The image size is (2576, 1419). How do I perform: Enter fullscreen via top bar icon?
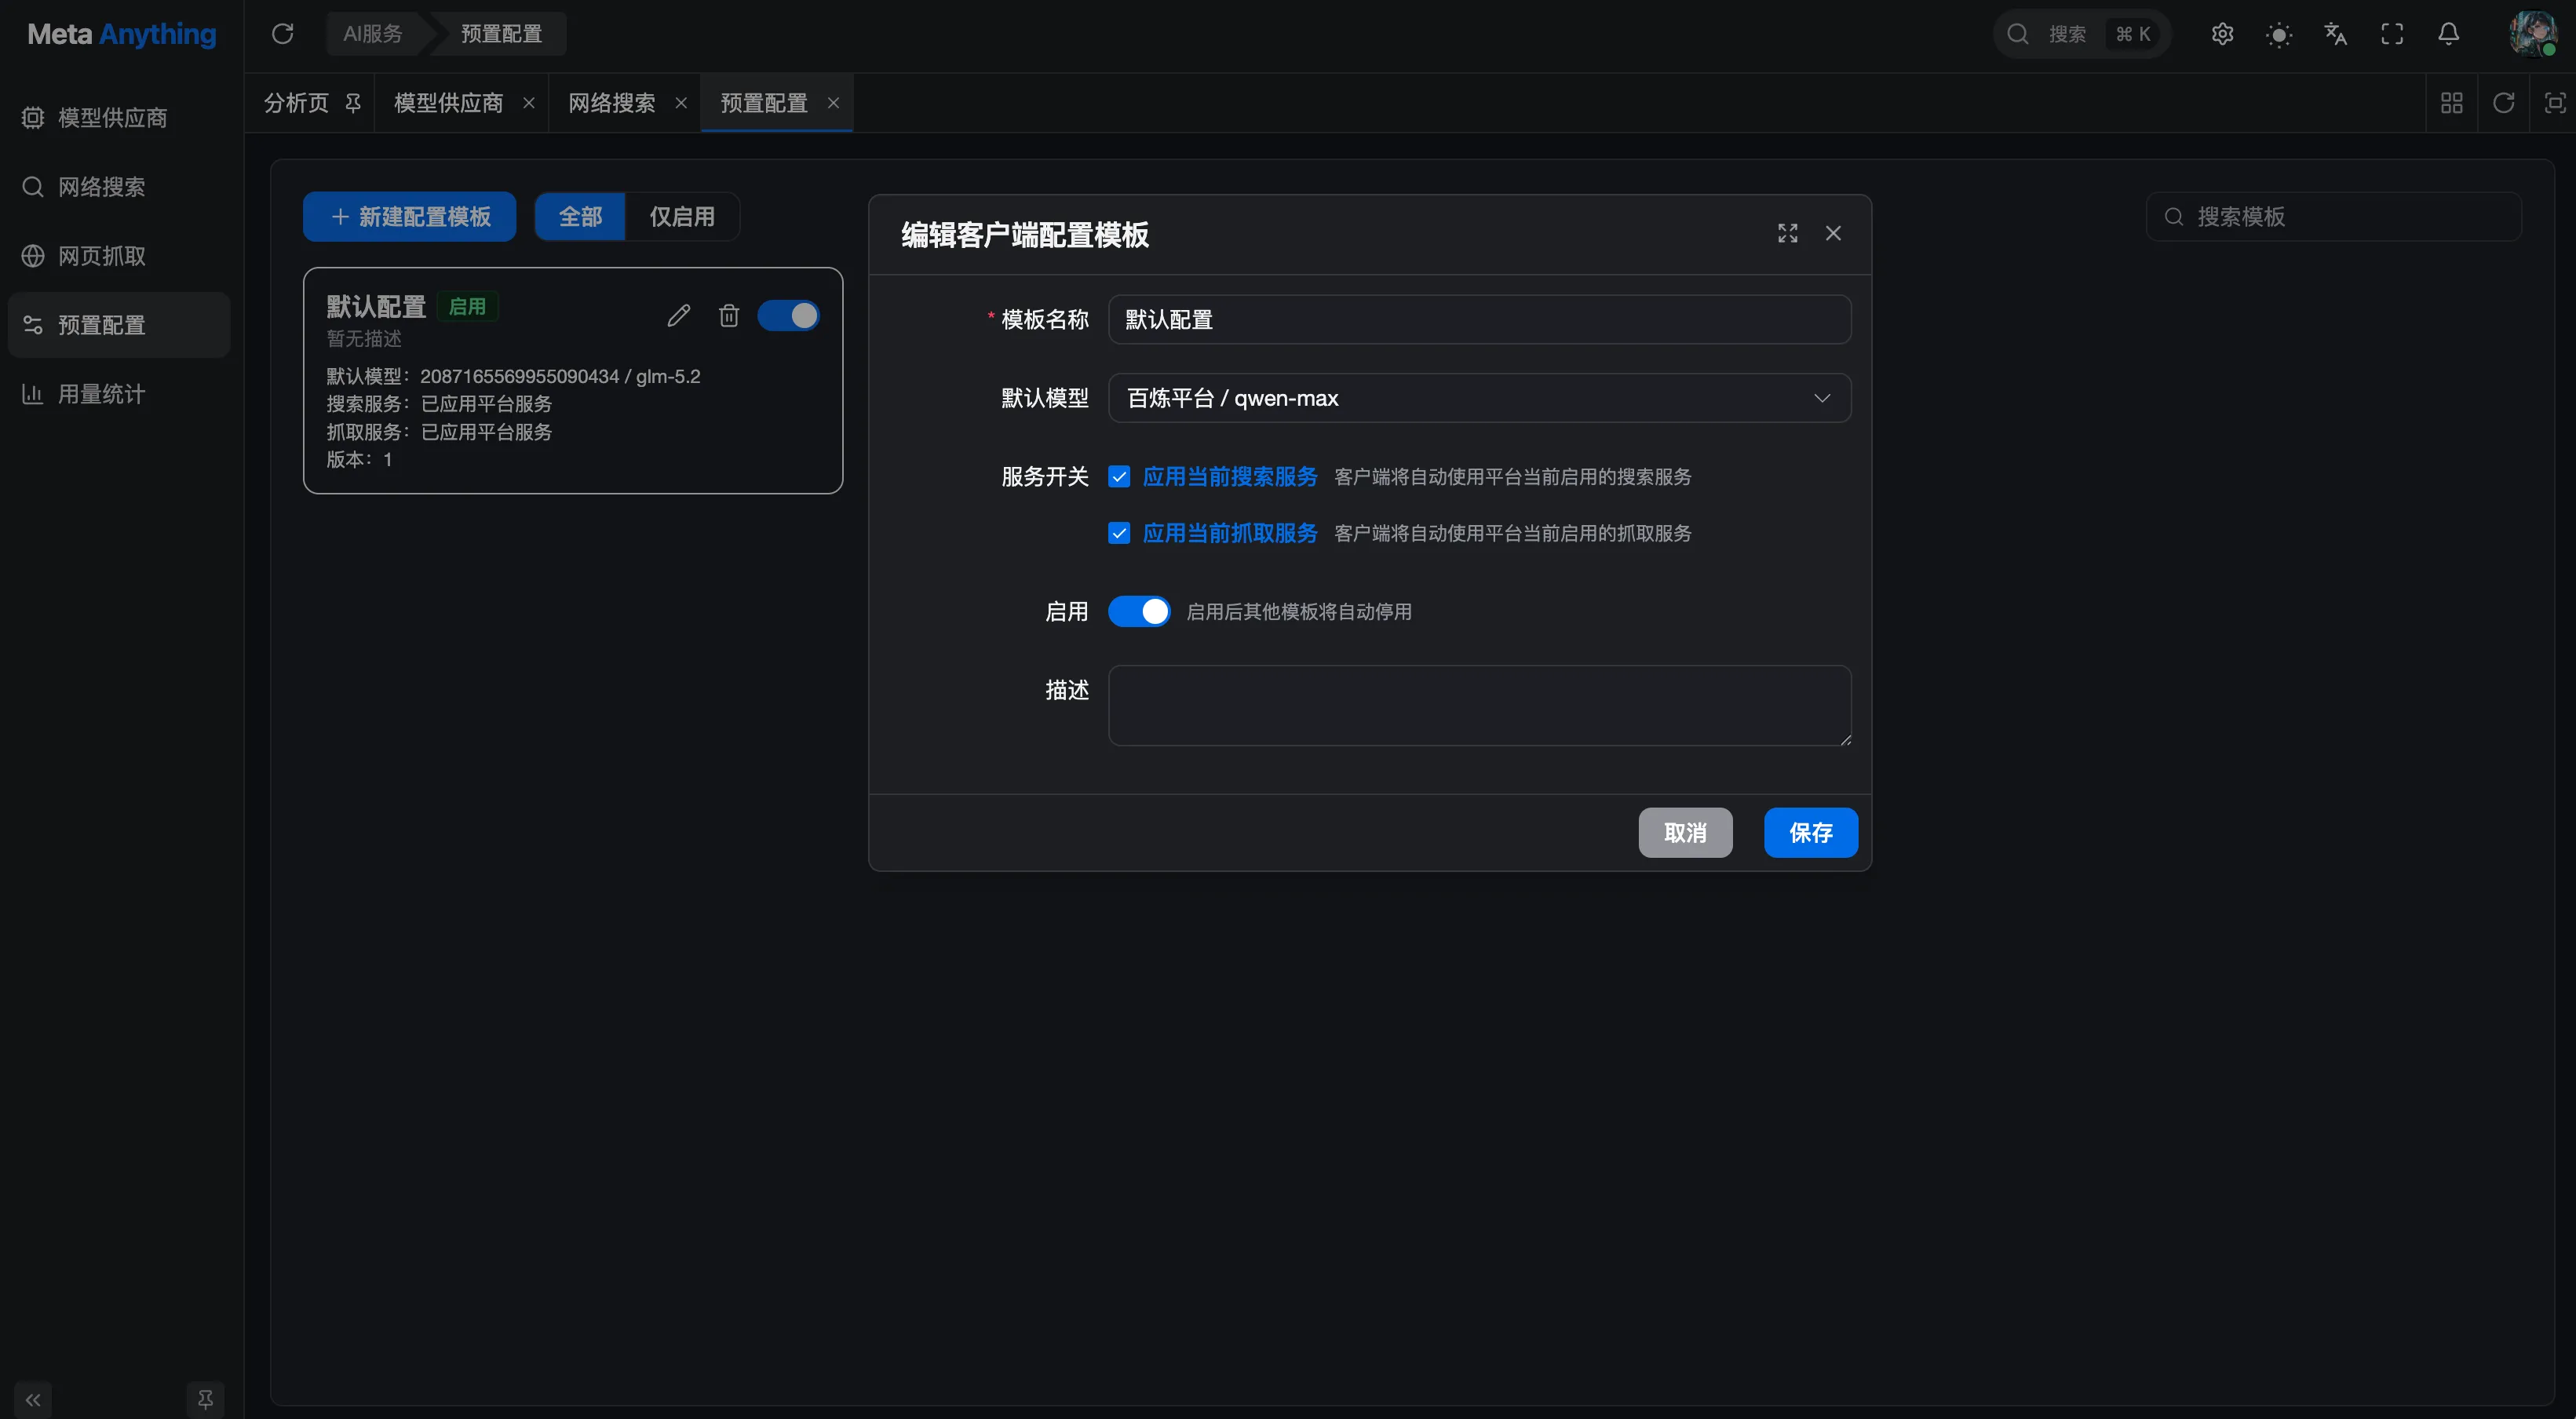point(2392,34)
